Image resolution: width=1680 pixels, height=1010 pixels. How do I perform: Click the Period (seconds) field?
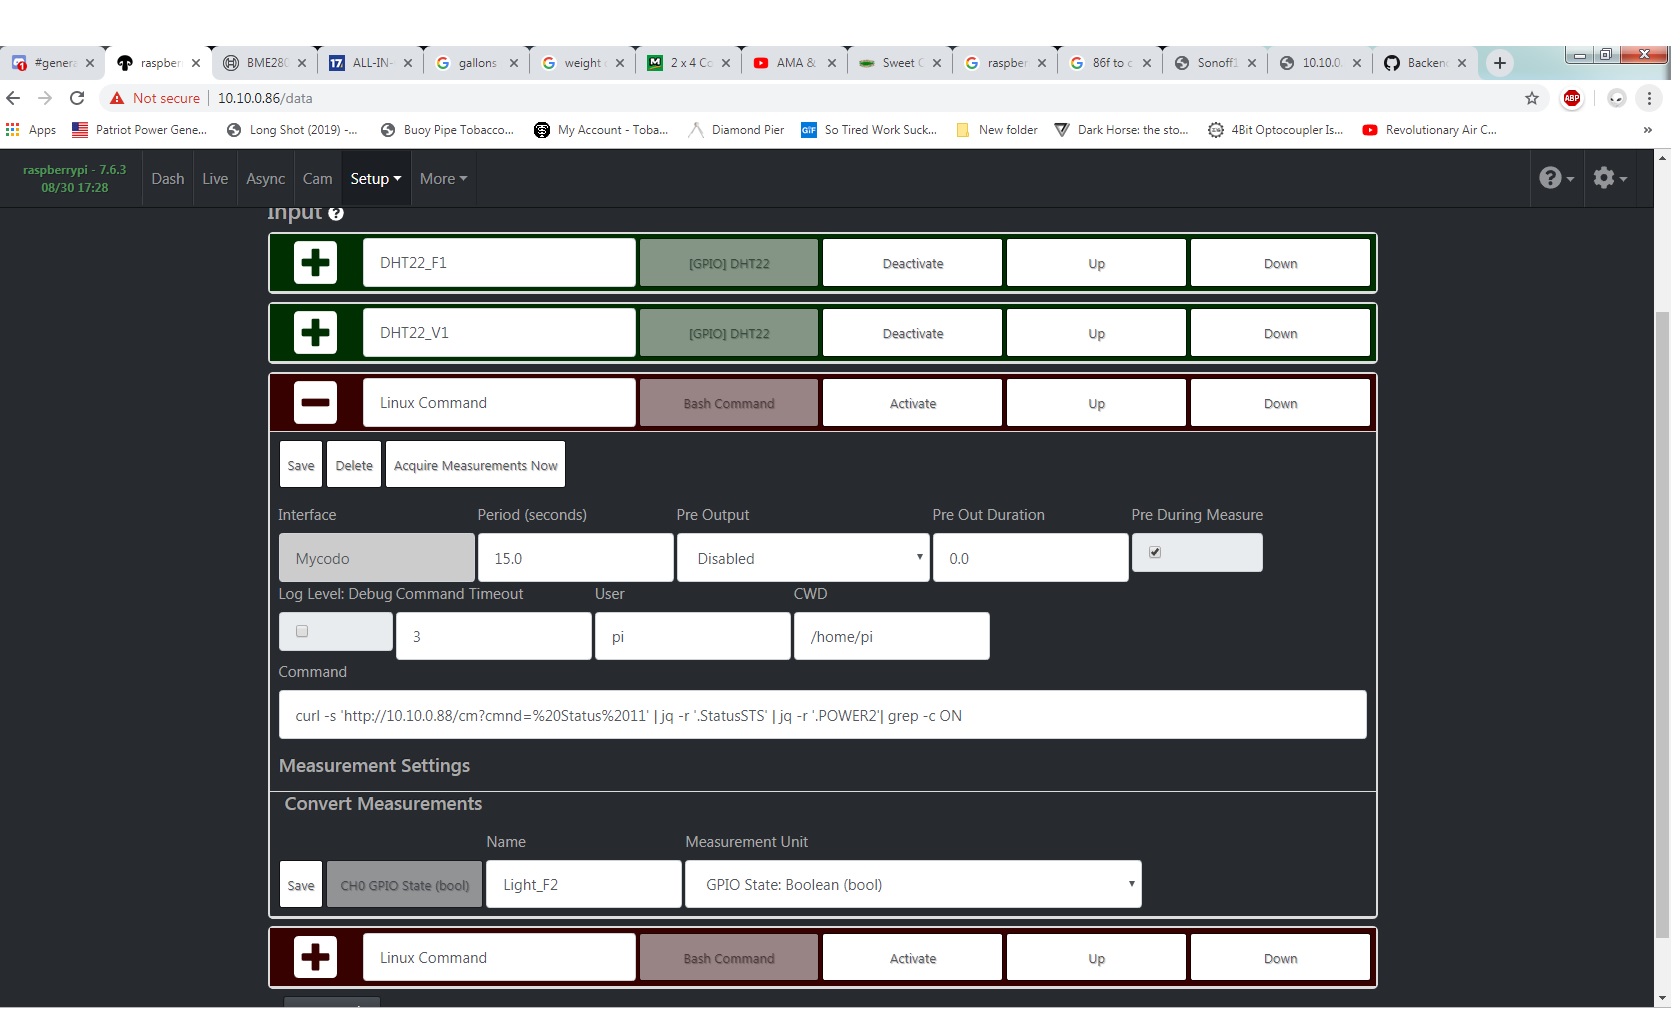tap(575, 558)
